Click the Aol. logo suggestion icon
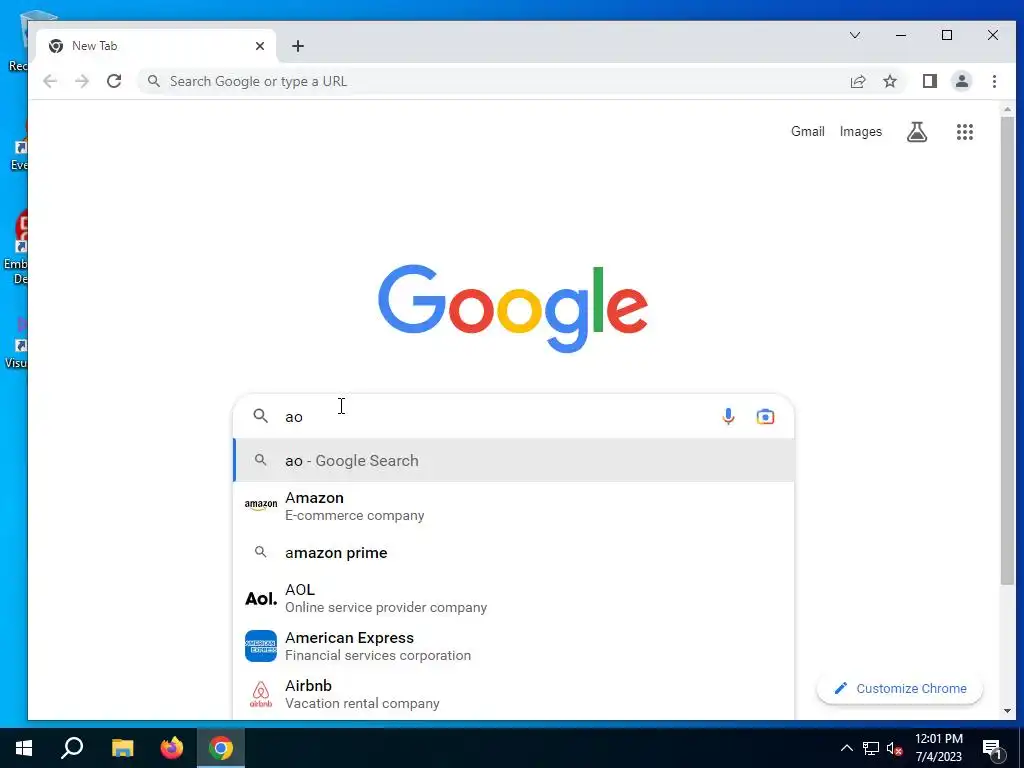Screen dimensions: 1024x768 click(x=261, y=598)
